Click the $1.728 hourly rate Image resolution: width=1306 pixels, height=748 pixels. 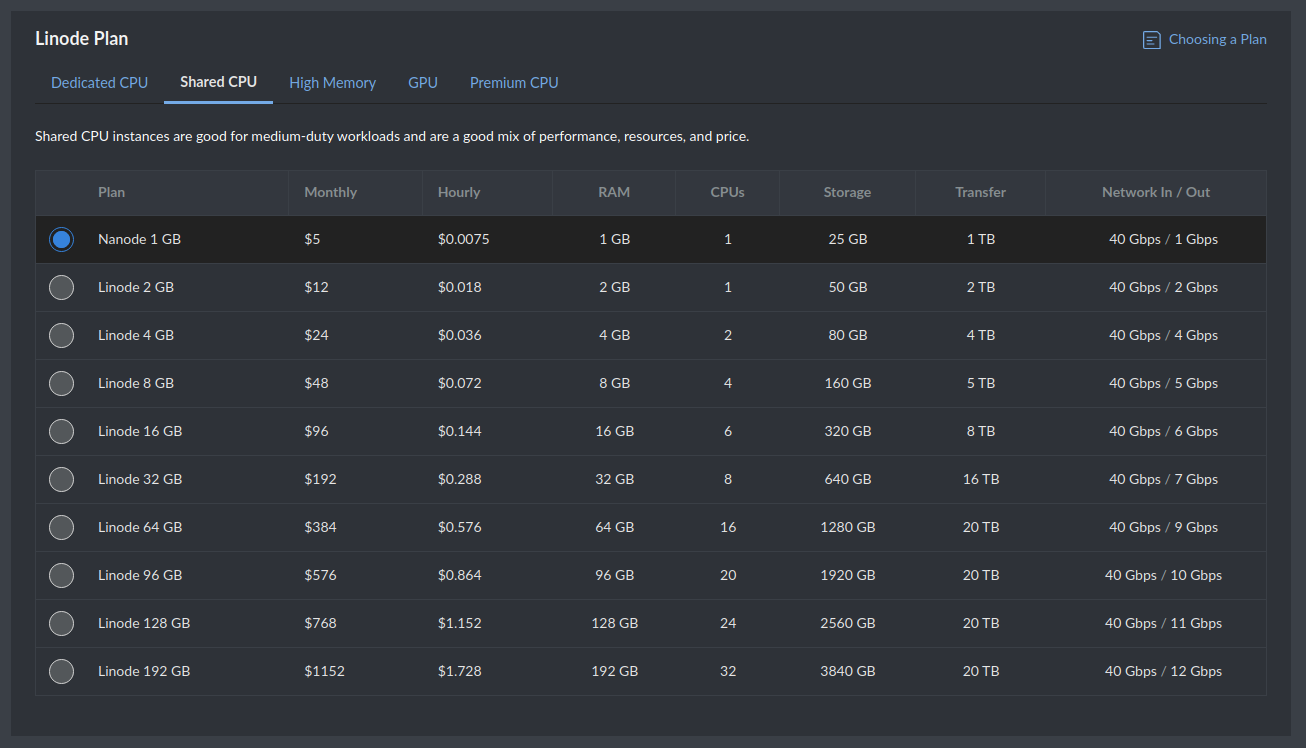(459, 672)
